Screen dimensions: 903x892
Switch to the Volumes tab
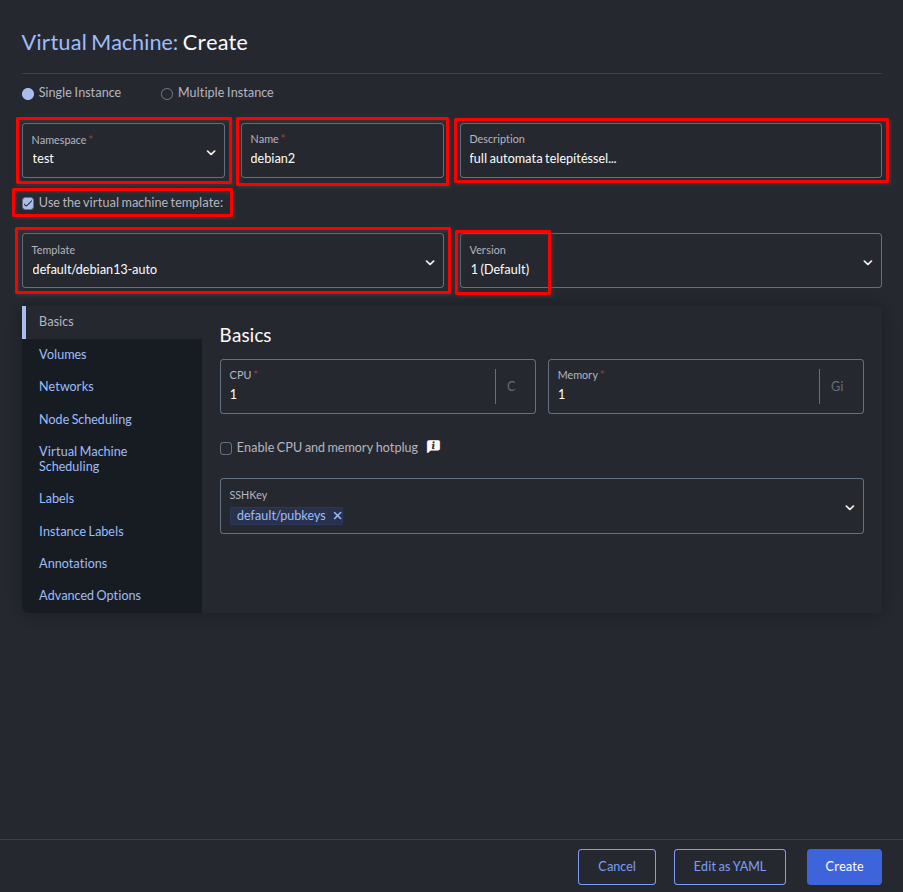click(x=63, y=354)
